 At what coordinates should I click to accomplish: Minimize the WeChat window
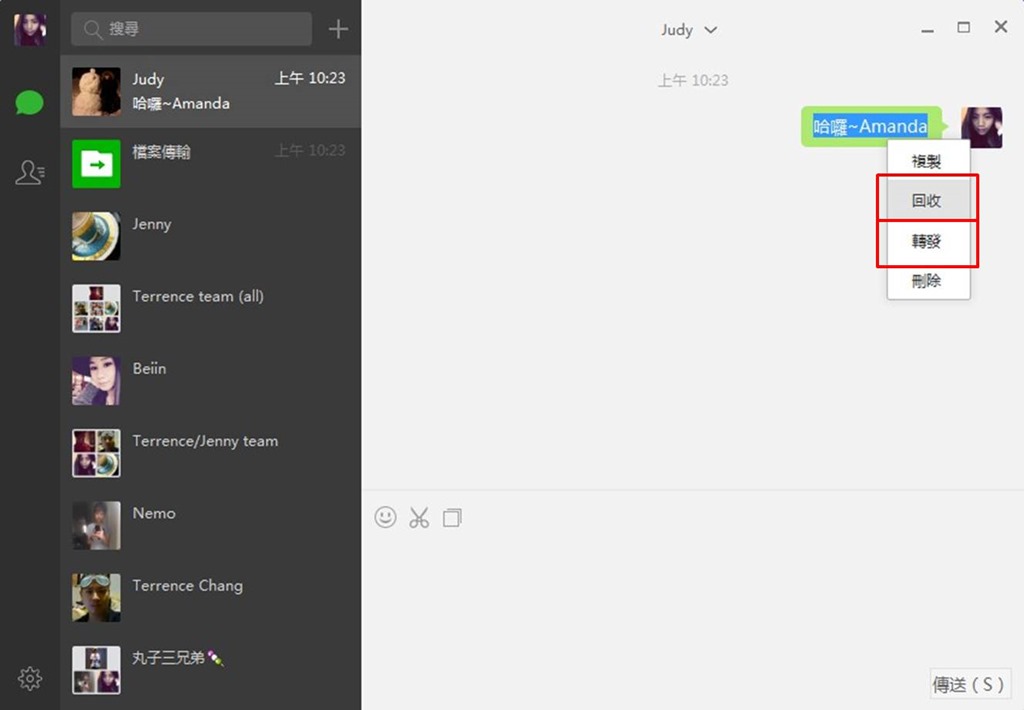click(927, 29)
